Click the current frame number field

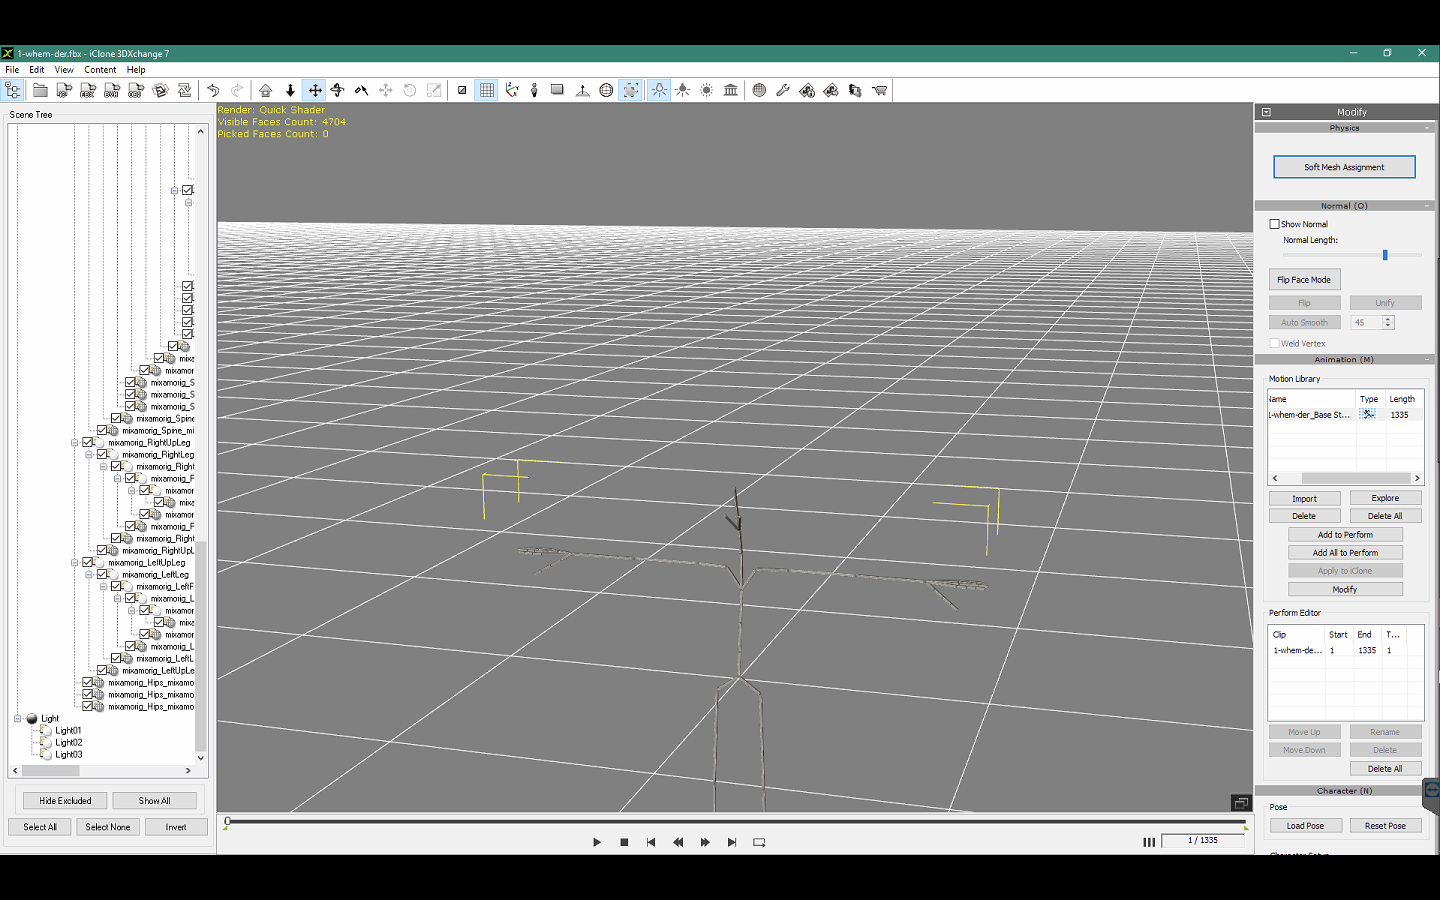coord(1203,841)
